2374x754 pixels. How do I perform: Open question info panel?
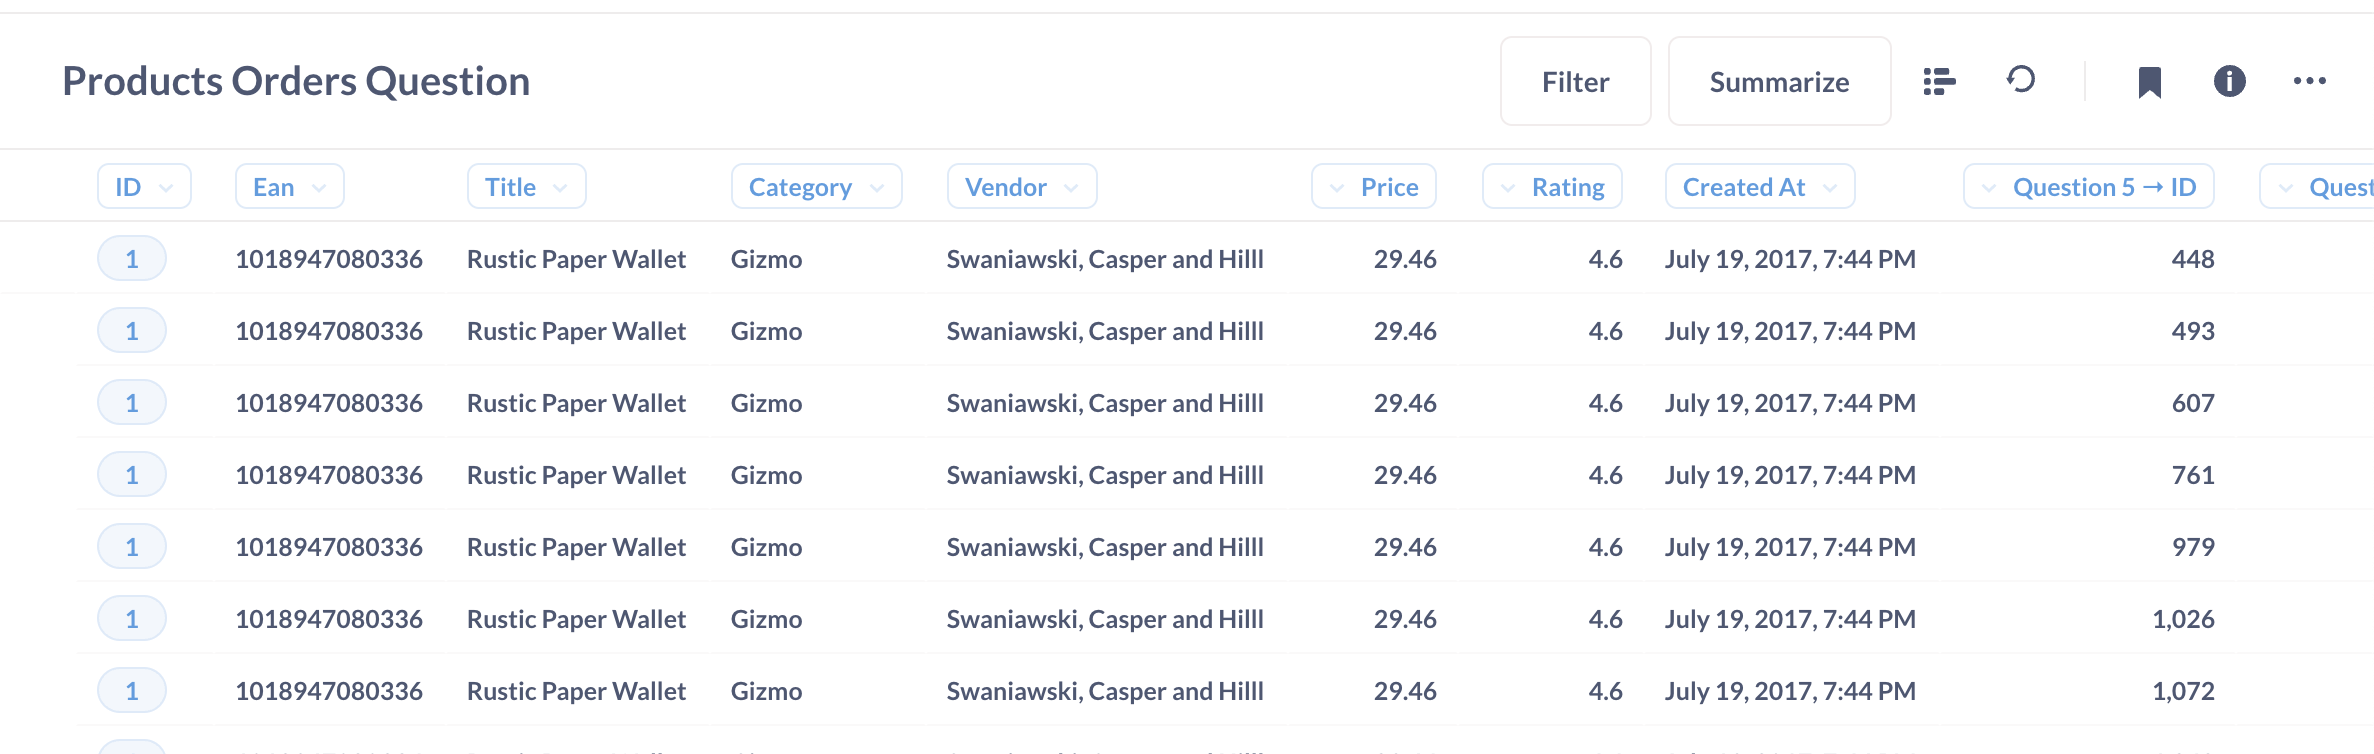point(2228,81)
